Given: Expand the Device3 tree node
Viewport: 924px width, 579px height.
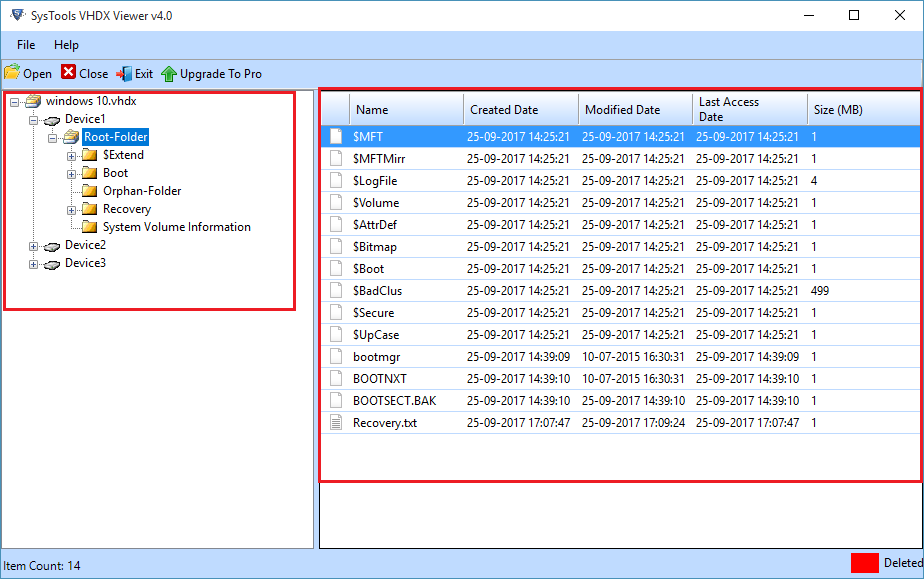Looking at the screenshot, I should 34,264.
